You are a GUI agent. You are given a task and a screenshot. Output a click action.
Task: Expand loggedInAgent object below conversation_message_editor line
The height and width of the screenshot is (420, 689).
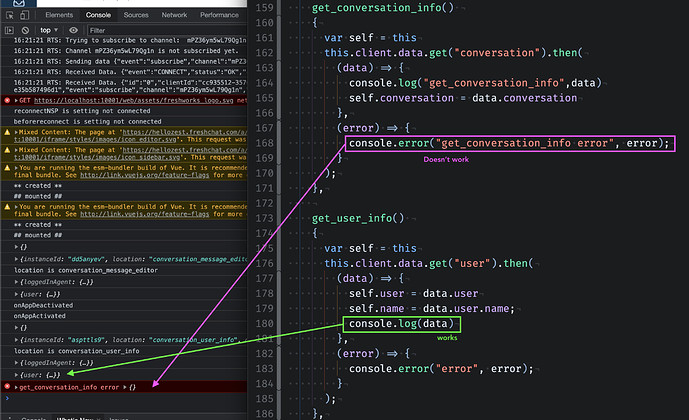point(16,282)
